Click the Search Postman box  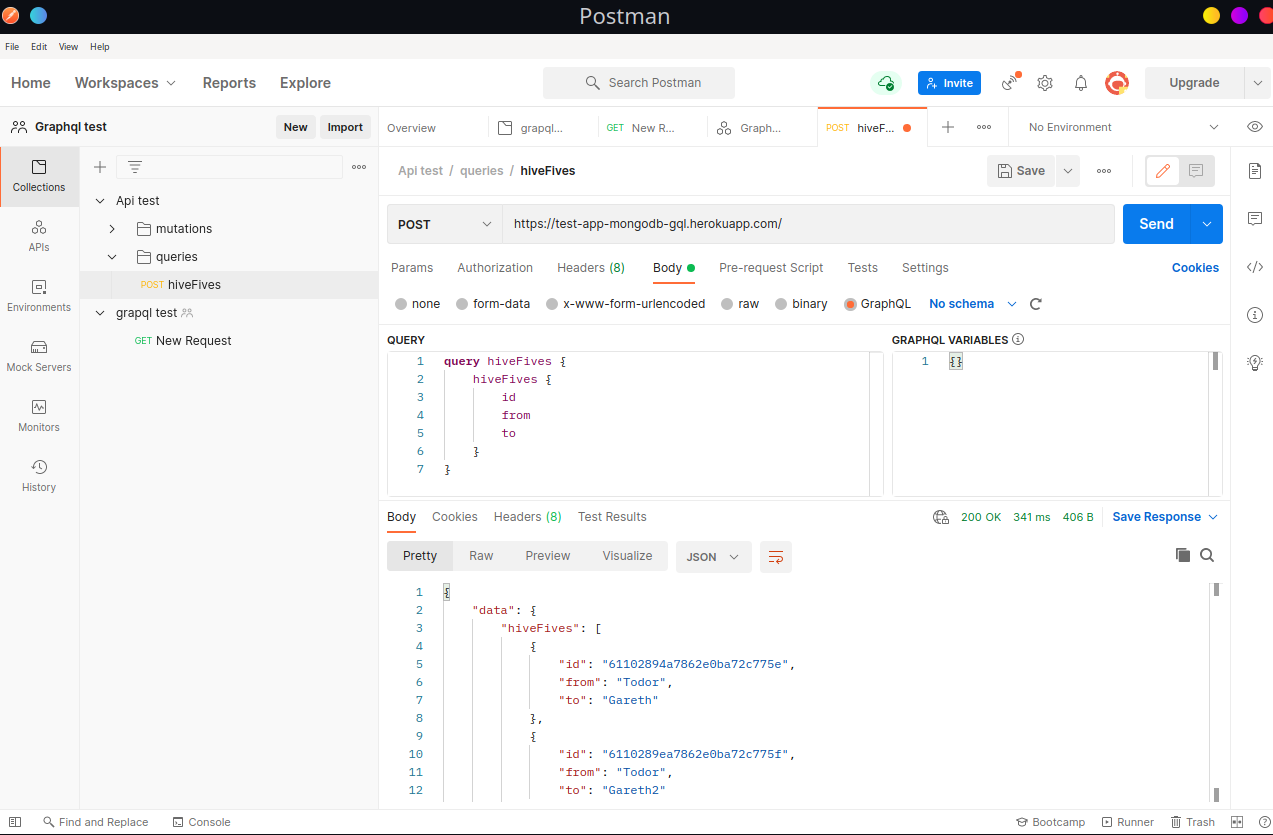[x=639, y=83]
